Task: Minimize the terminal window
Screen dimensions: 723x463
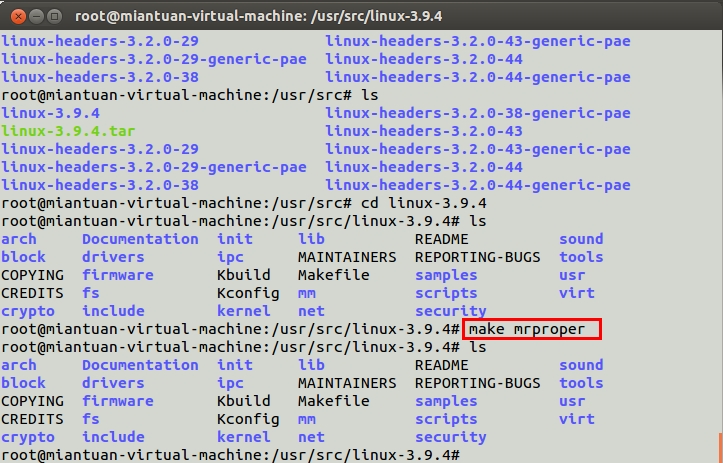Action: pyautogui.click(x=36, y=17)
